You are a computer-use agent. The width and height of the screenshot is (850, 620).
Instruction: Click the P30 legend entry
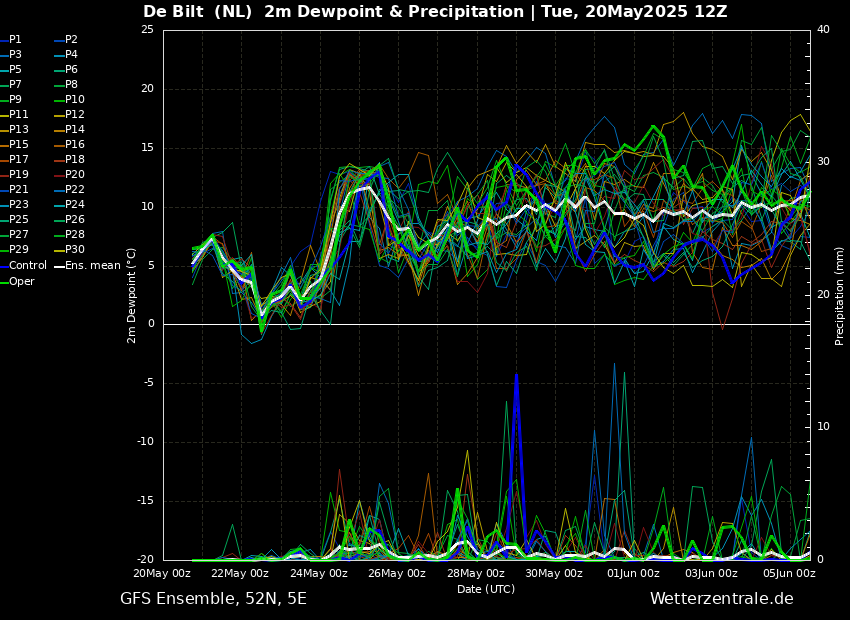click(x=75, y=250)
